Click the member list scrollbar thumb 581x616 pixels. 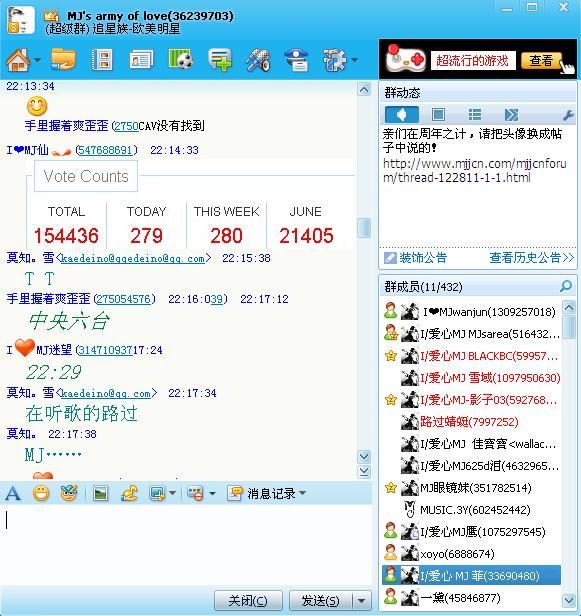[569, 327]
